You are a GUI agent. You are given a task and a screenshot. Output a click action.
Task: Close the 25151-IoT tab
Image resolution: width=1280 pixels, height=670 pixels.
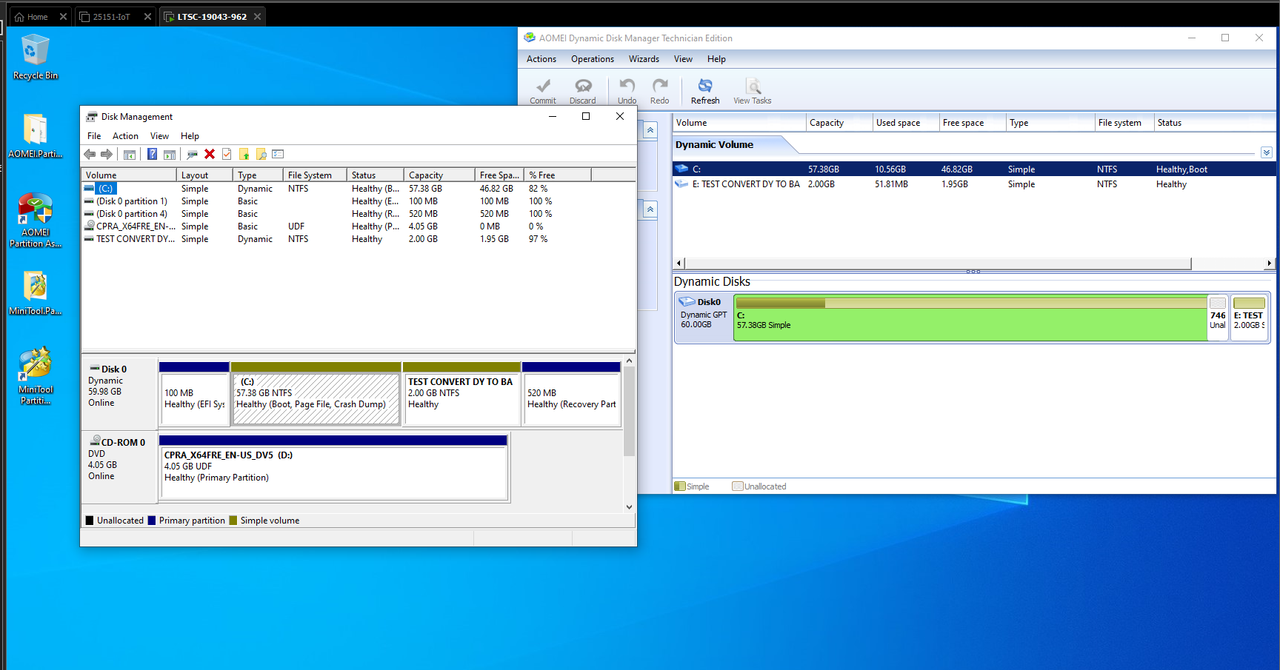point(147,17)
